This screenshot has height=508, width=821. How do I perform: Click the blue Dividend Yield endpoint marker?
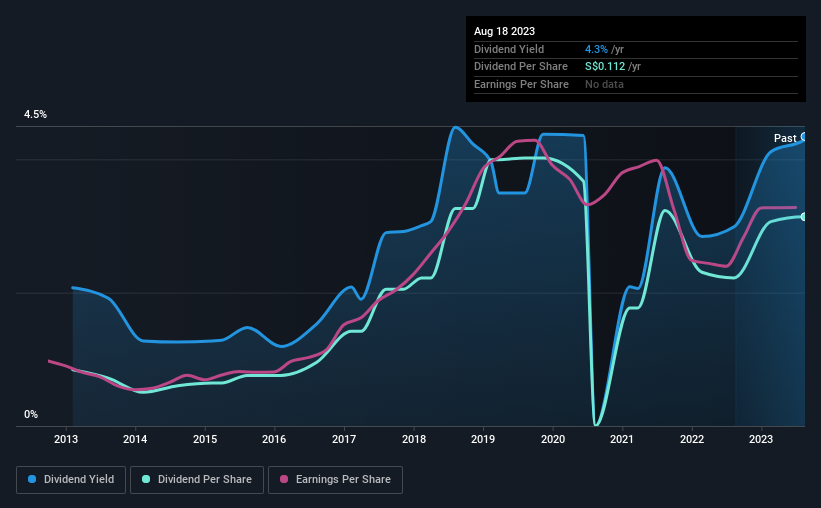804,138
